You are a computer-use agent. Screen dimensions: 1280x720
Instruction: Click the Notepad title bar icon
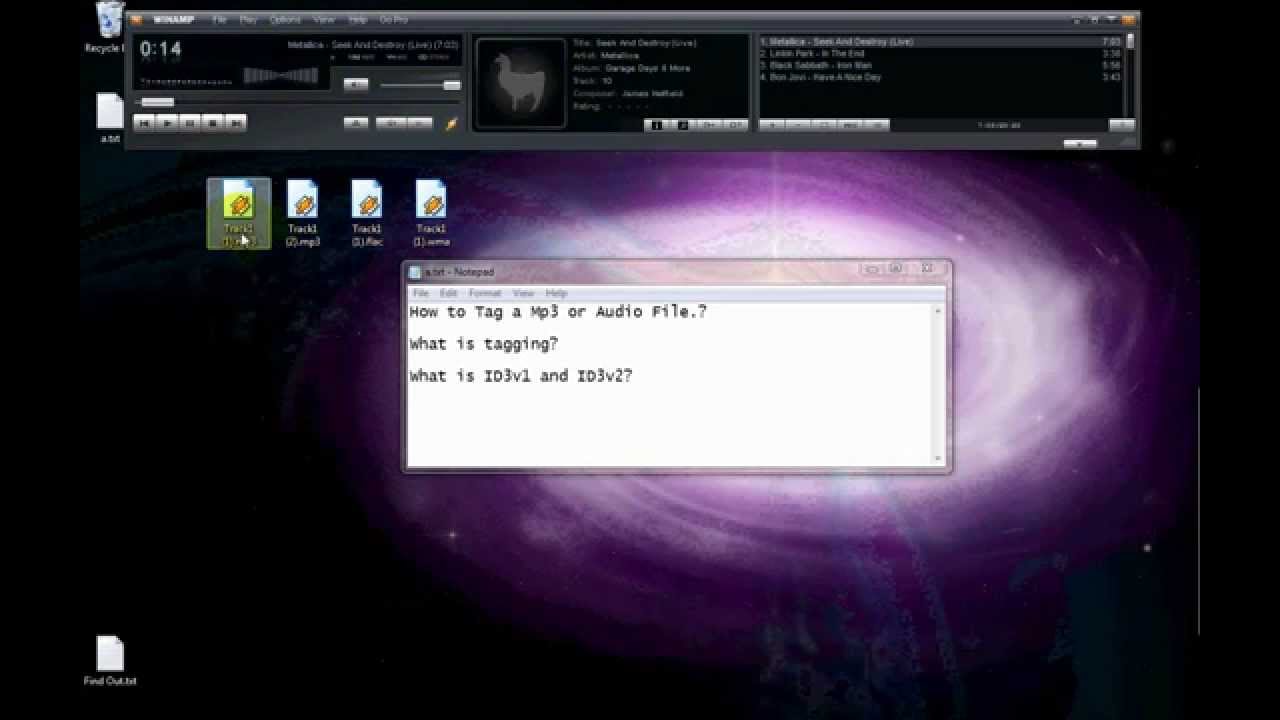pos(415,272)
